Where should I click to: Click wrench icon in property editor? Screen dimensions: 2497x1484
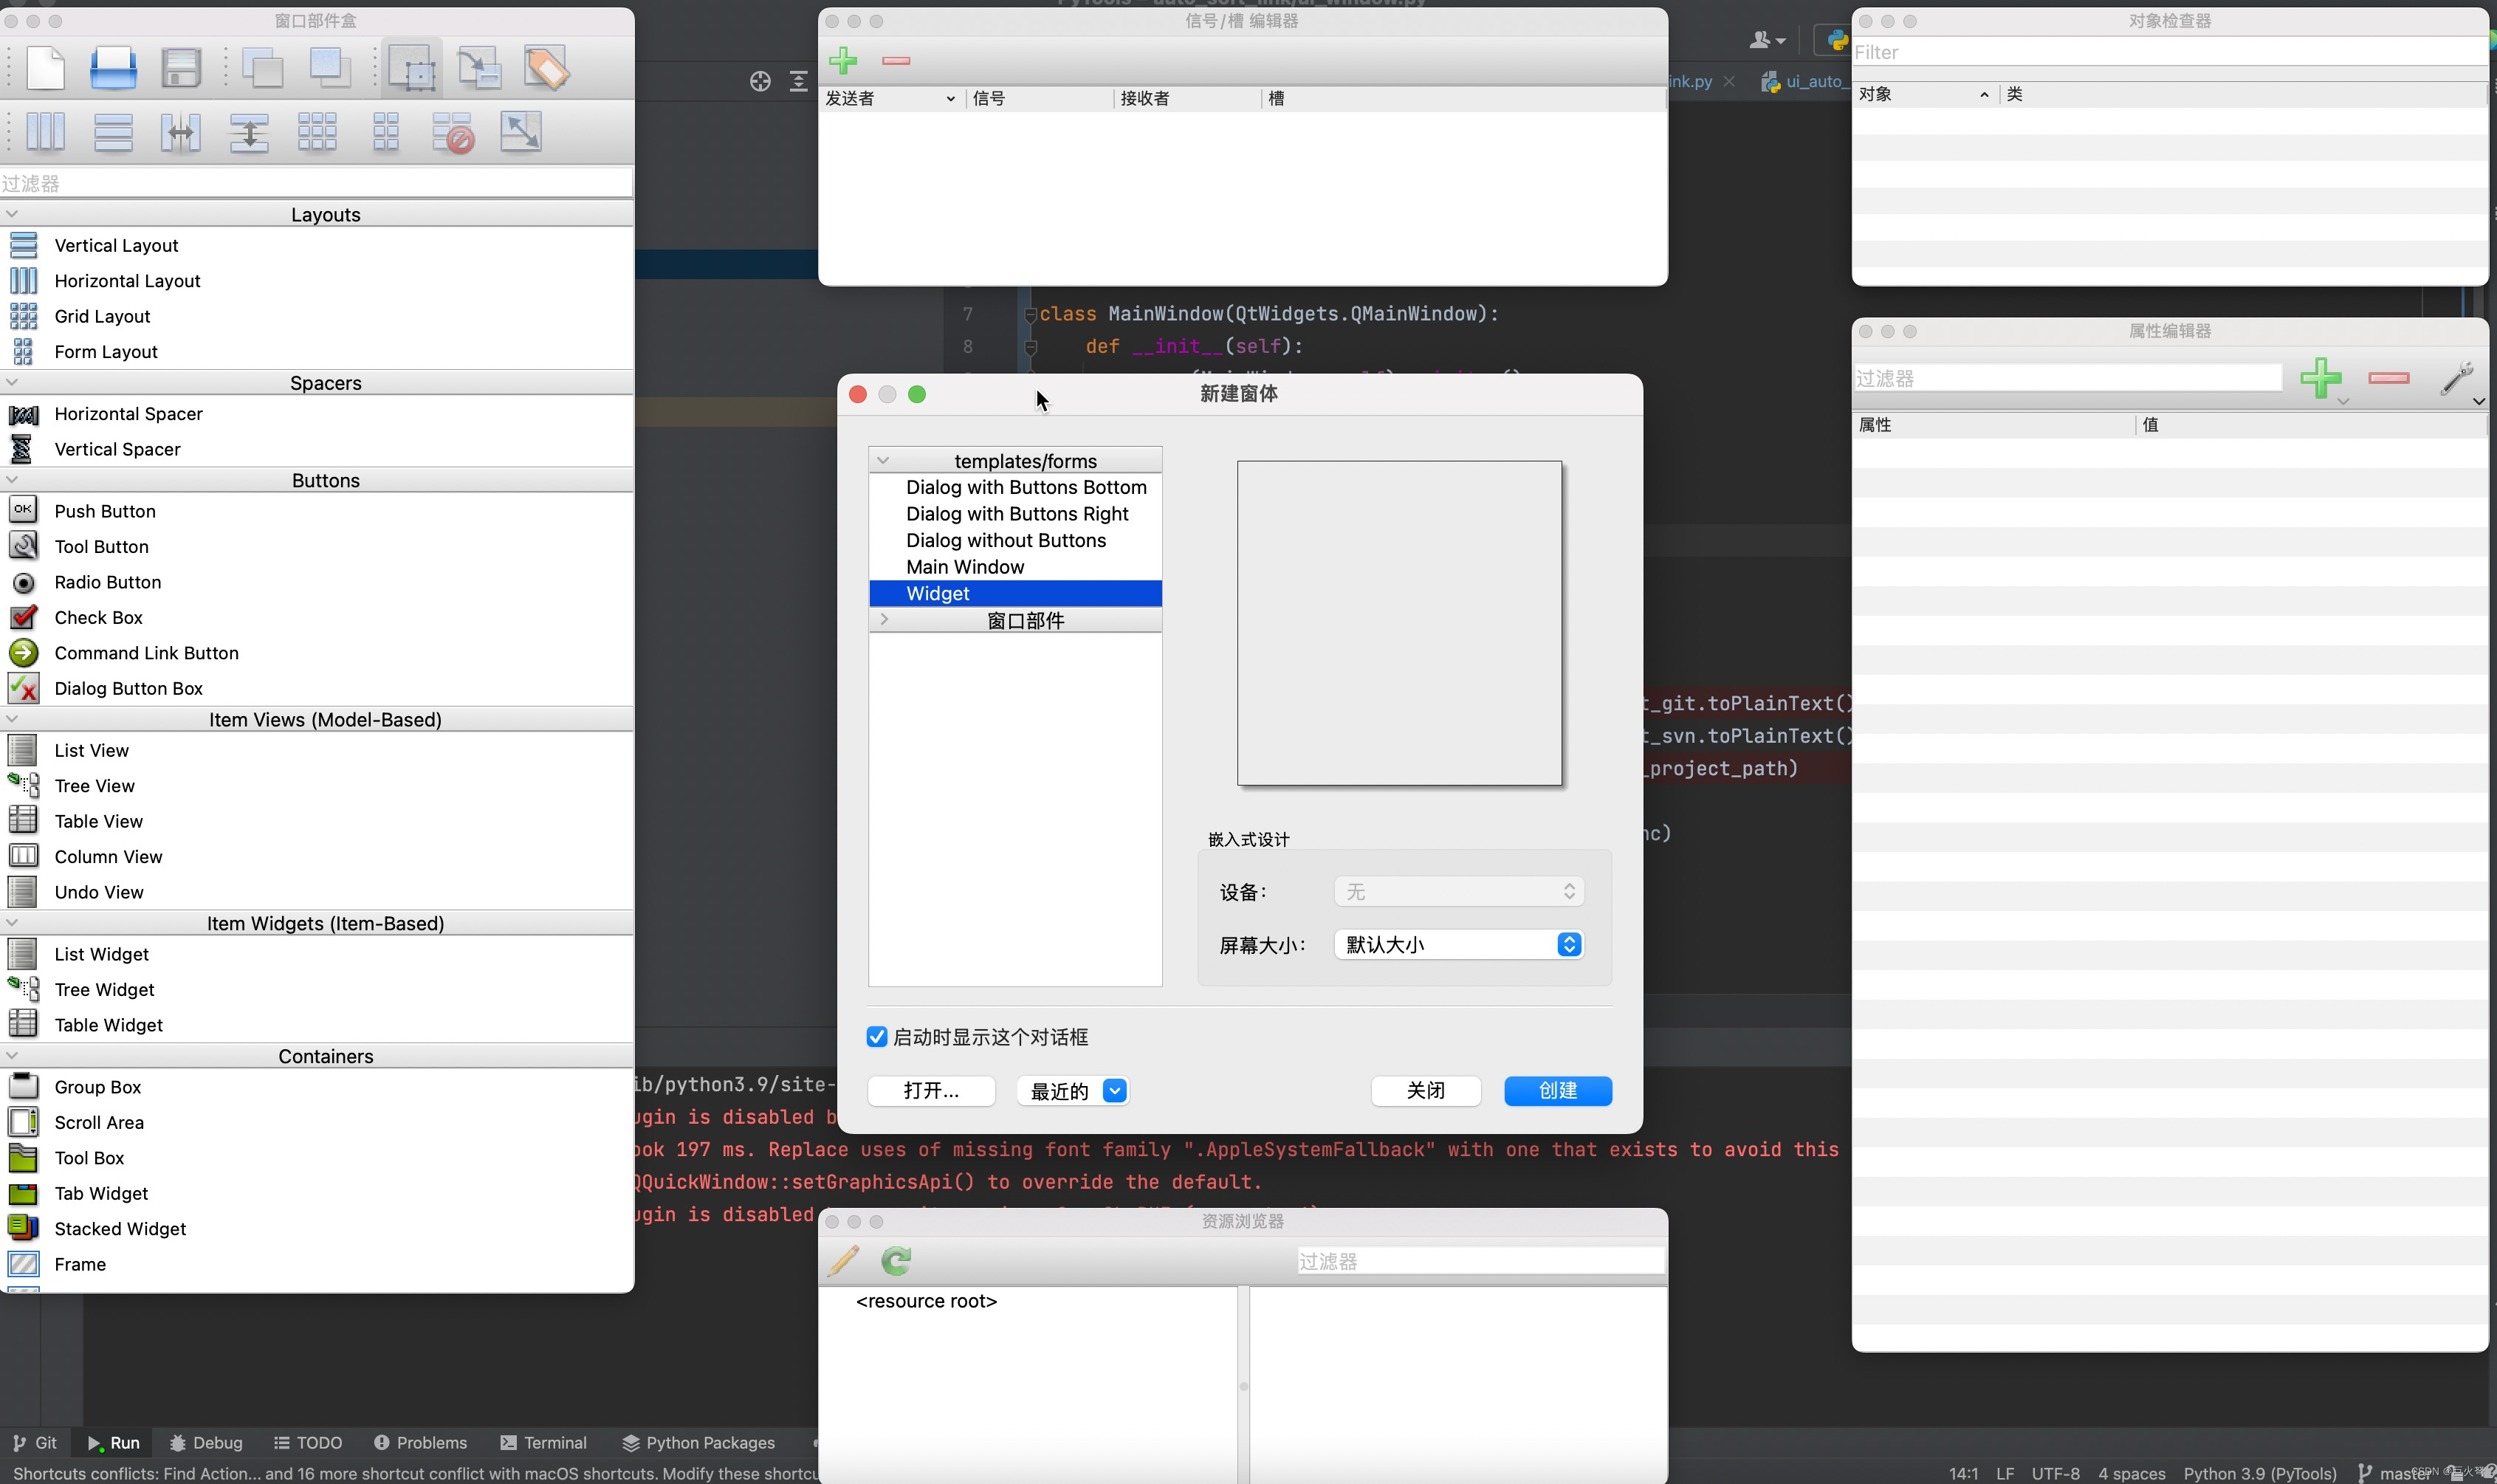click(x=2456, y=378)
